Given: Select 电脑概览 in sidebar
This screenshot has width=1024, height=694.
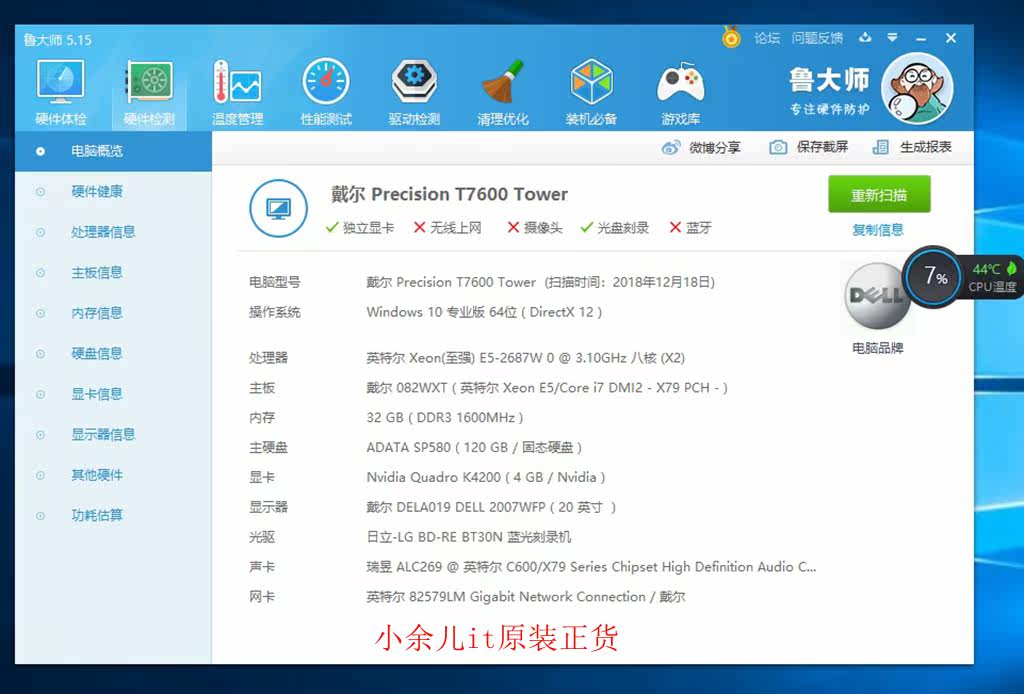Looking at the screenshot, I should click(113, 151).
